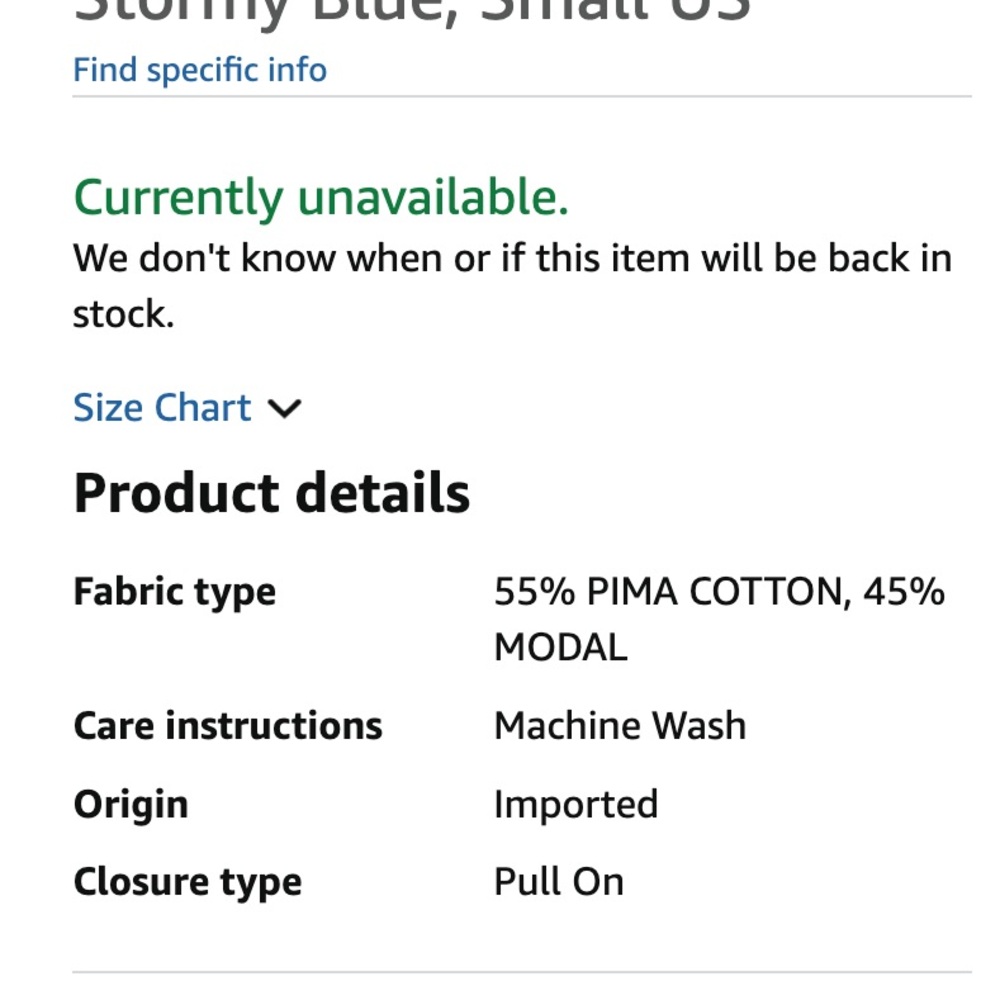Expand the Size Chart chevron arrow

pyautogui.click(x=285, y=408)
